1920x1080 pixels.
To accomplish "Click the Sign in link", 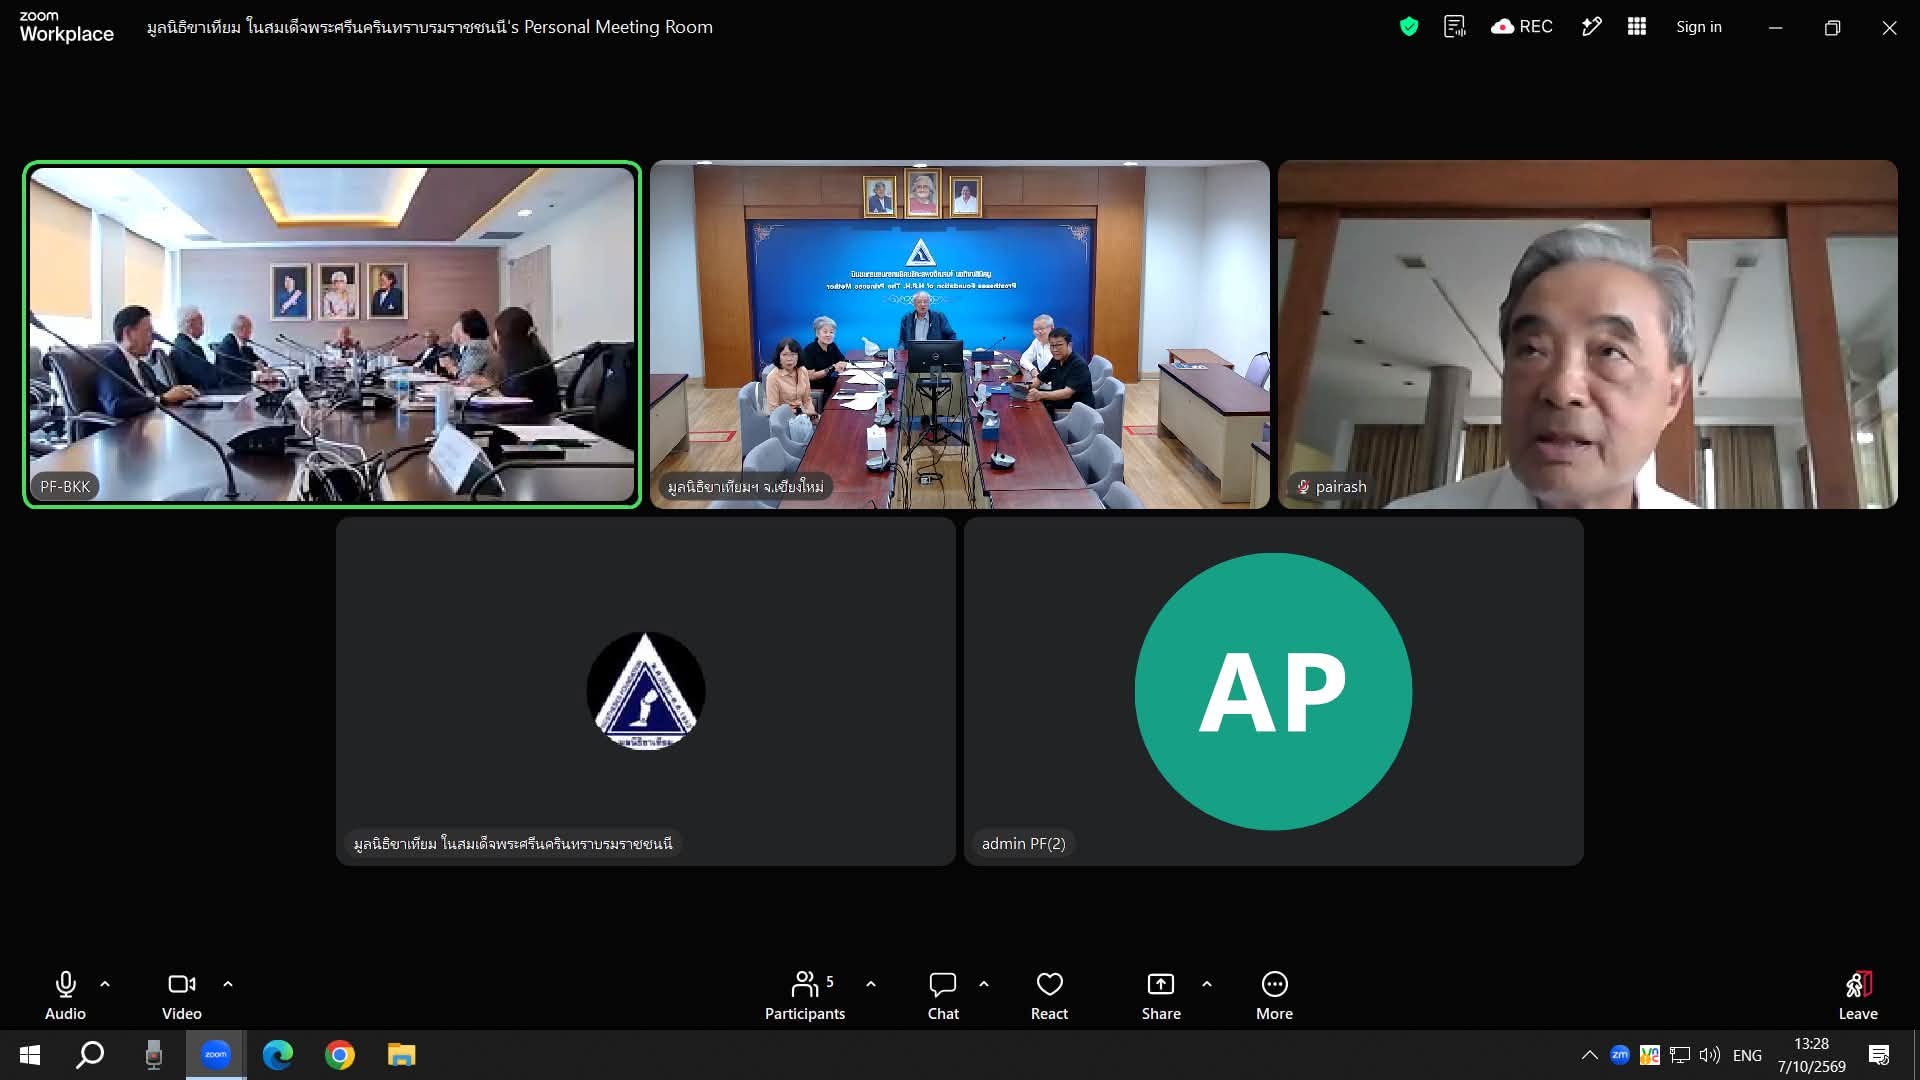I will 1699,27.
